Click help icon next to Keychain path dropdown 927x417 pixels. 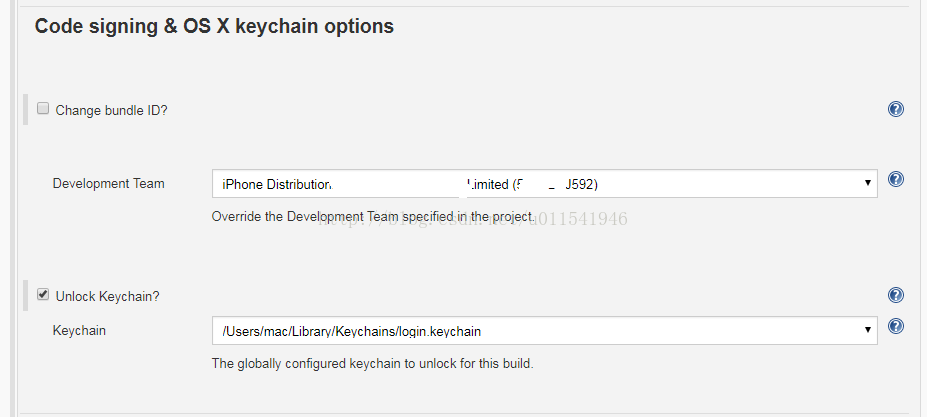click(x=896, y=326)
